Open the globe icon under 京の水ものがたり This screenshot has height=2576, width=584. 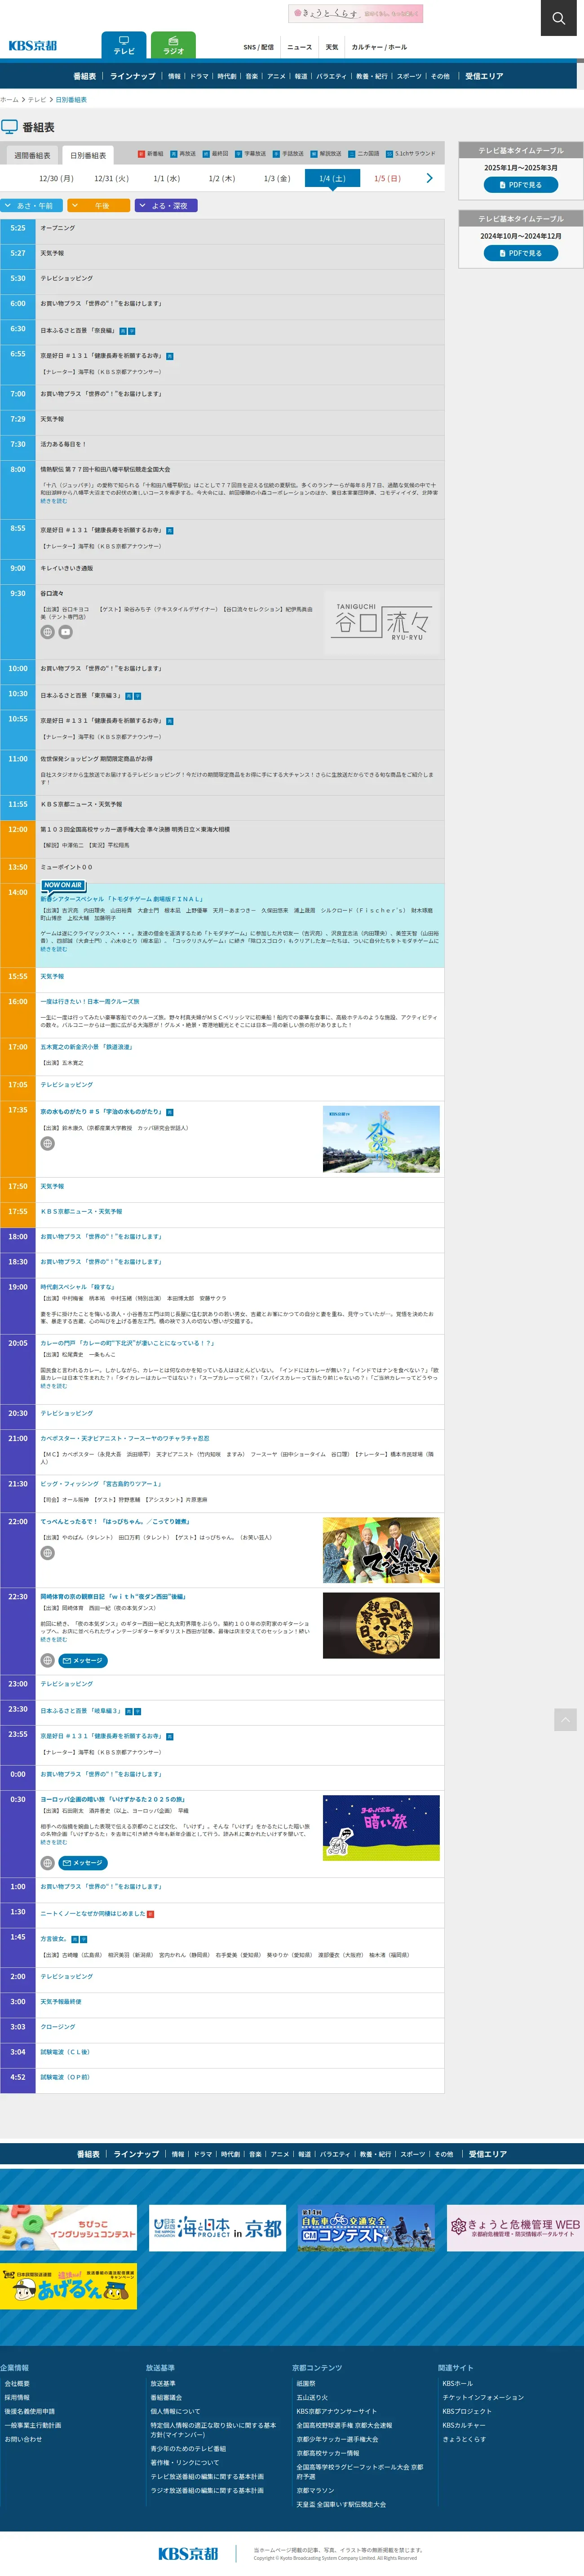47,1143
